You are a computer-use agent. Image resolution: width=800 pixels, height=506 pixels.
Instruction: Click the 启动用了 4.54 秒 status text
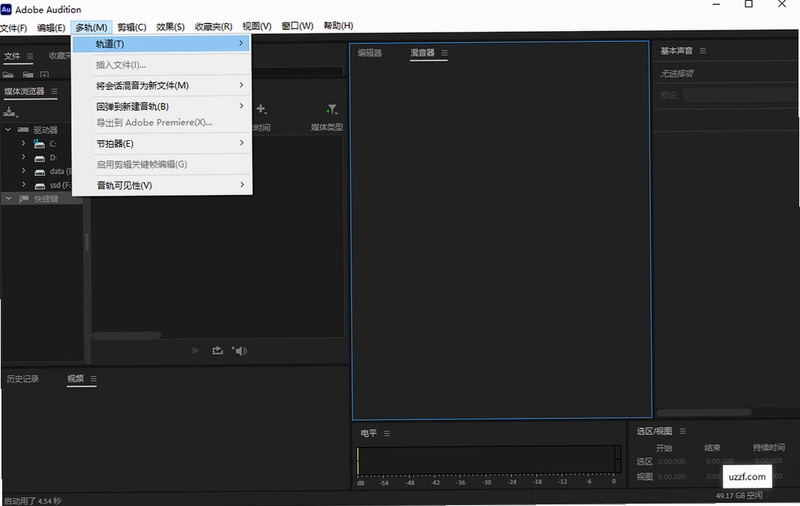(33, 501)
